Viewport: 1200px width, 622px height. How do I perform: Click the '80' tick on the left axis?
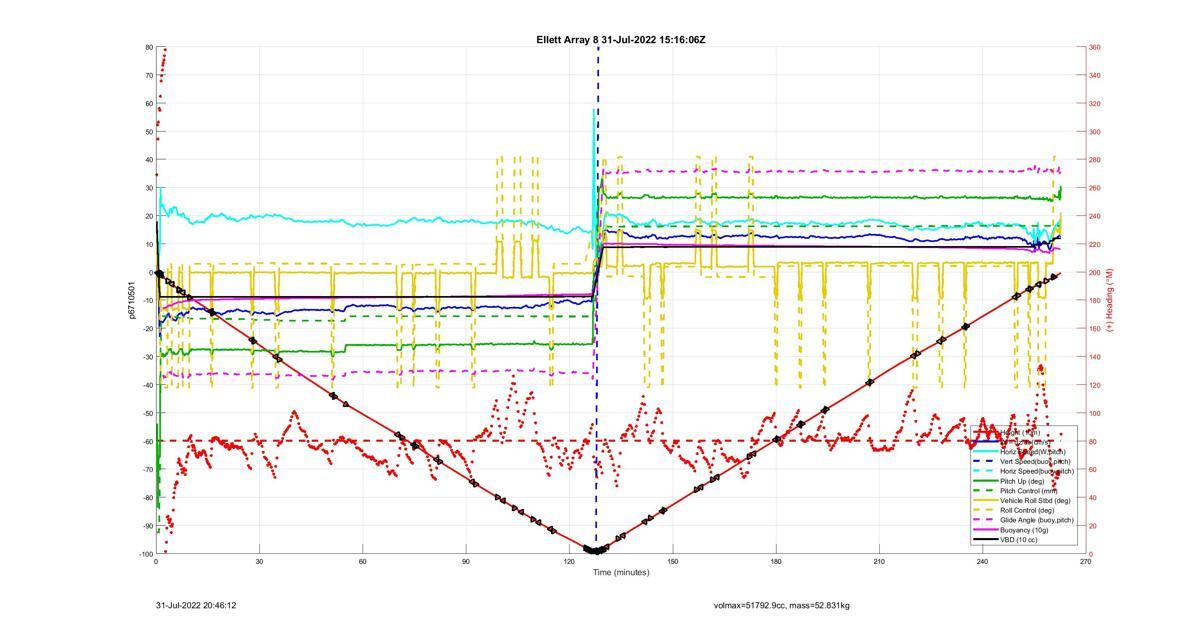coord(149,47)
